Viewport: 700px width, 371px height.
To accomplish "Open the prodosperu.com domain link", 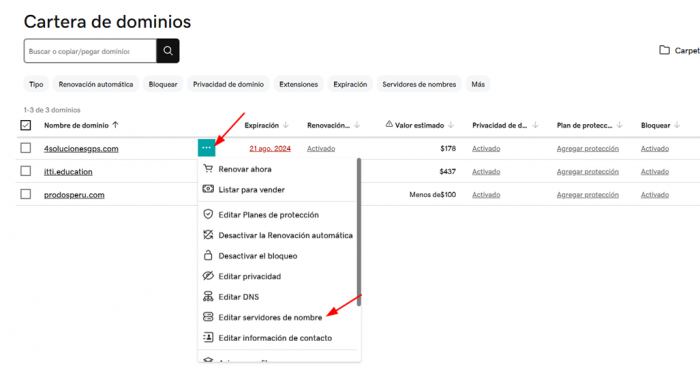I will point(74,195).
